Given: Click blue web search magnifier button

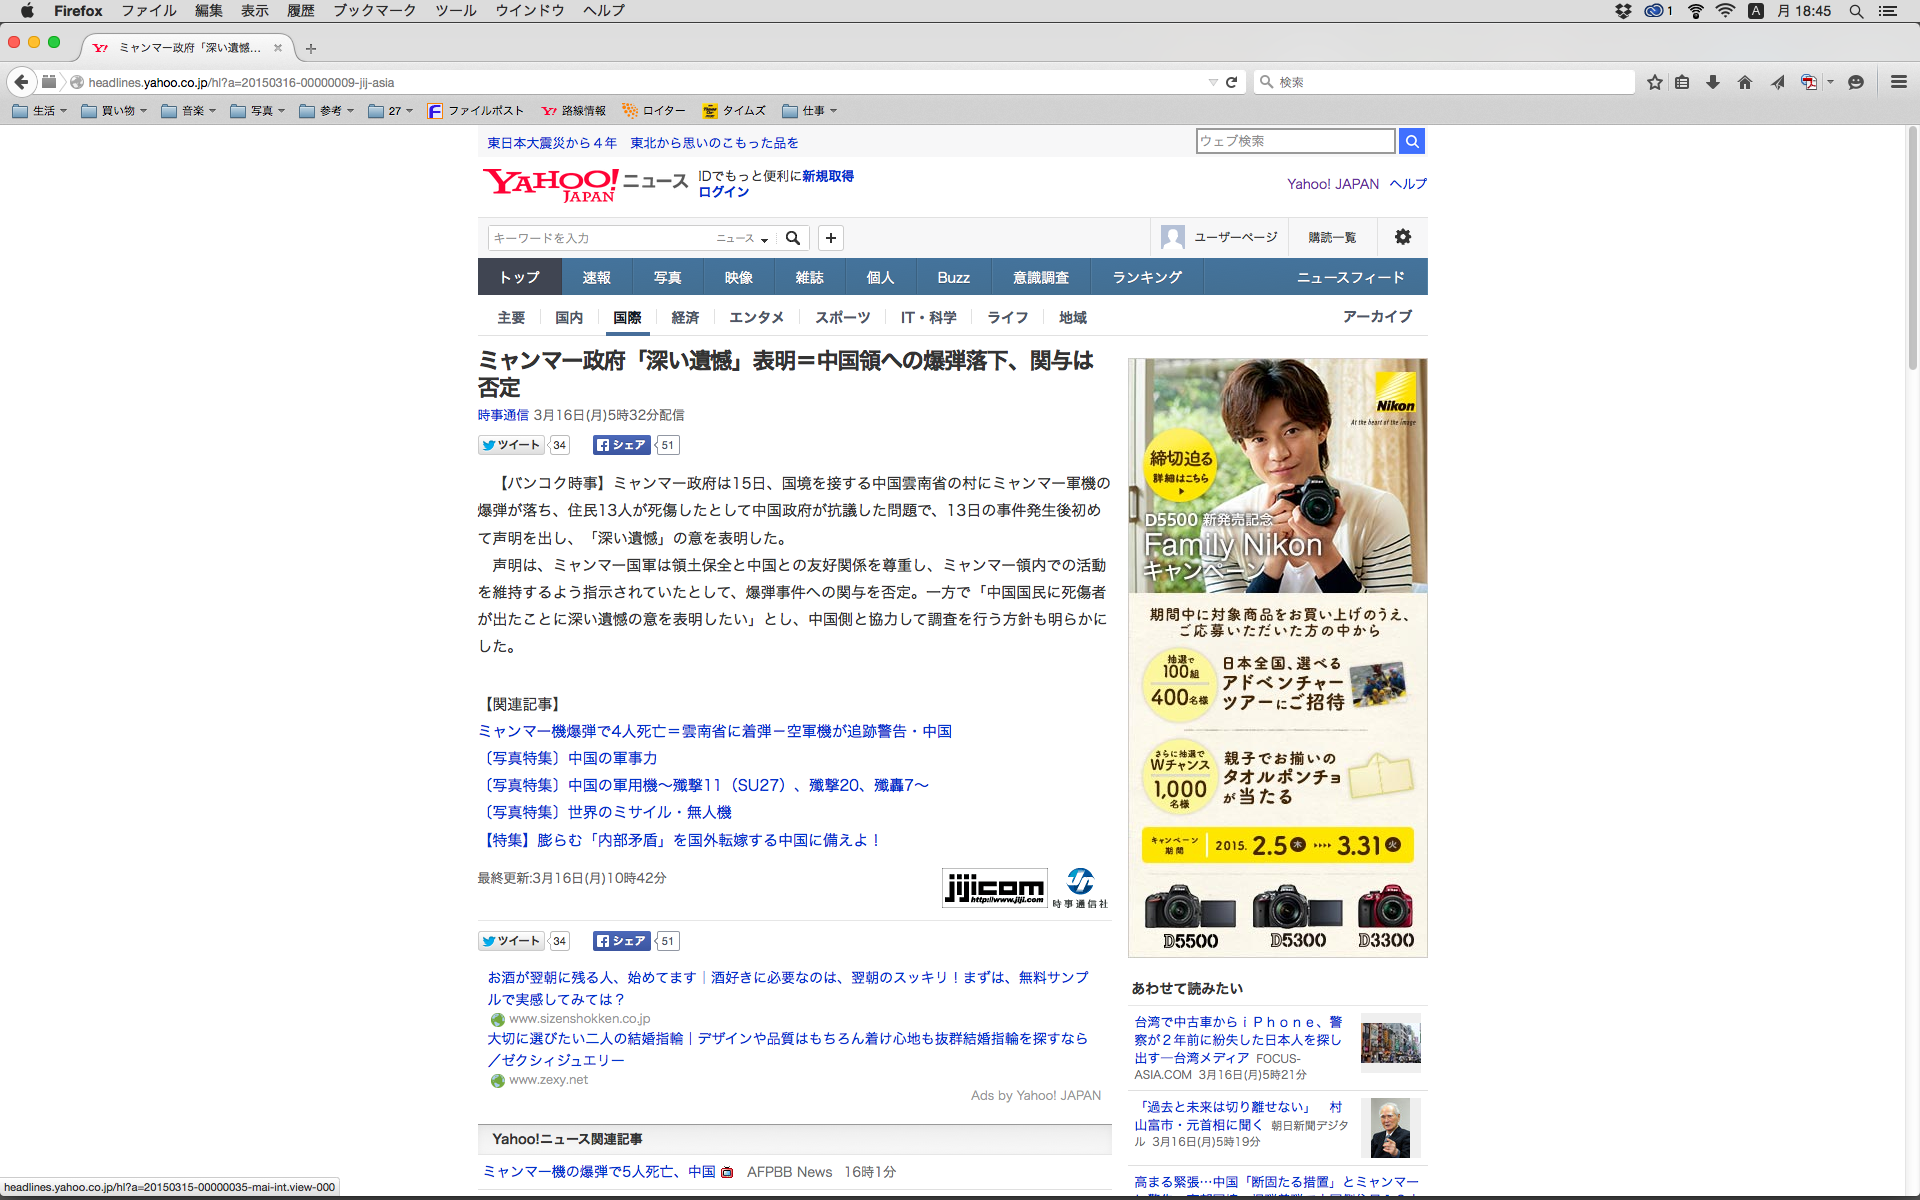Looking at the screenshot, I should tap(1412, 141).
